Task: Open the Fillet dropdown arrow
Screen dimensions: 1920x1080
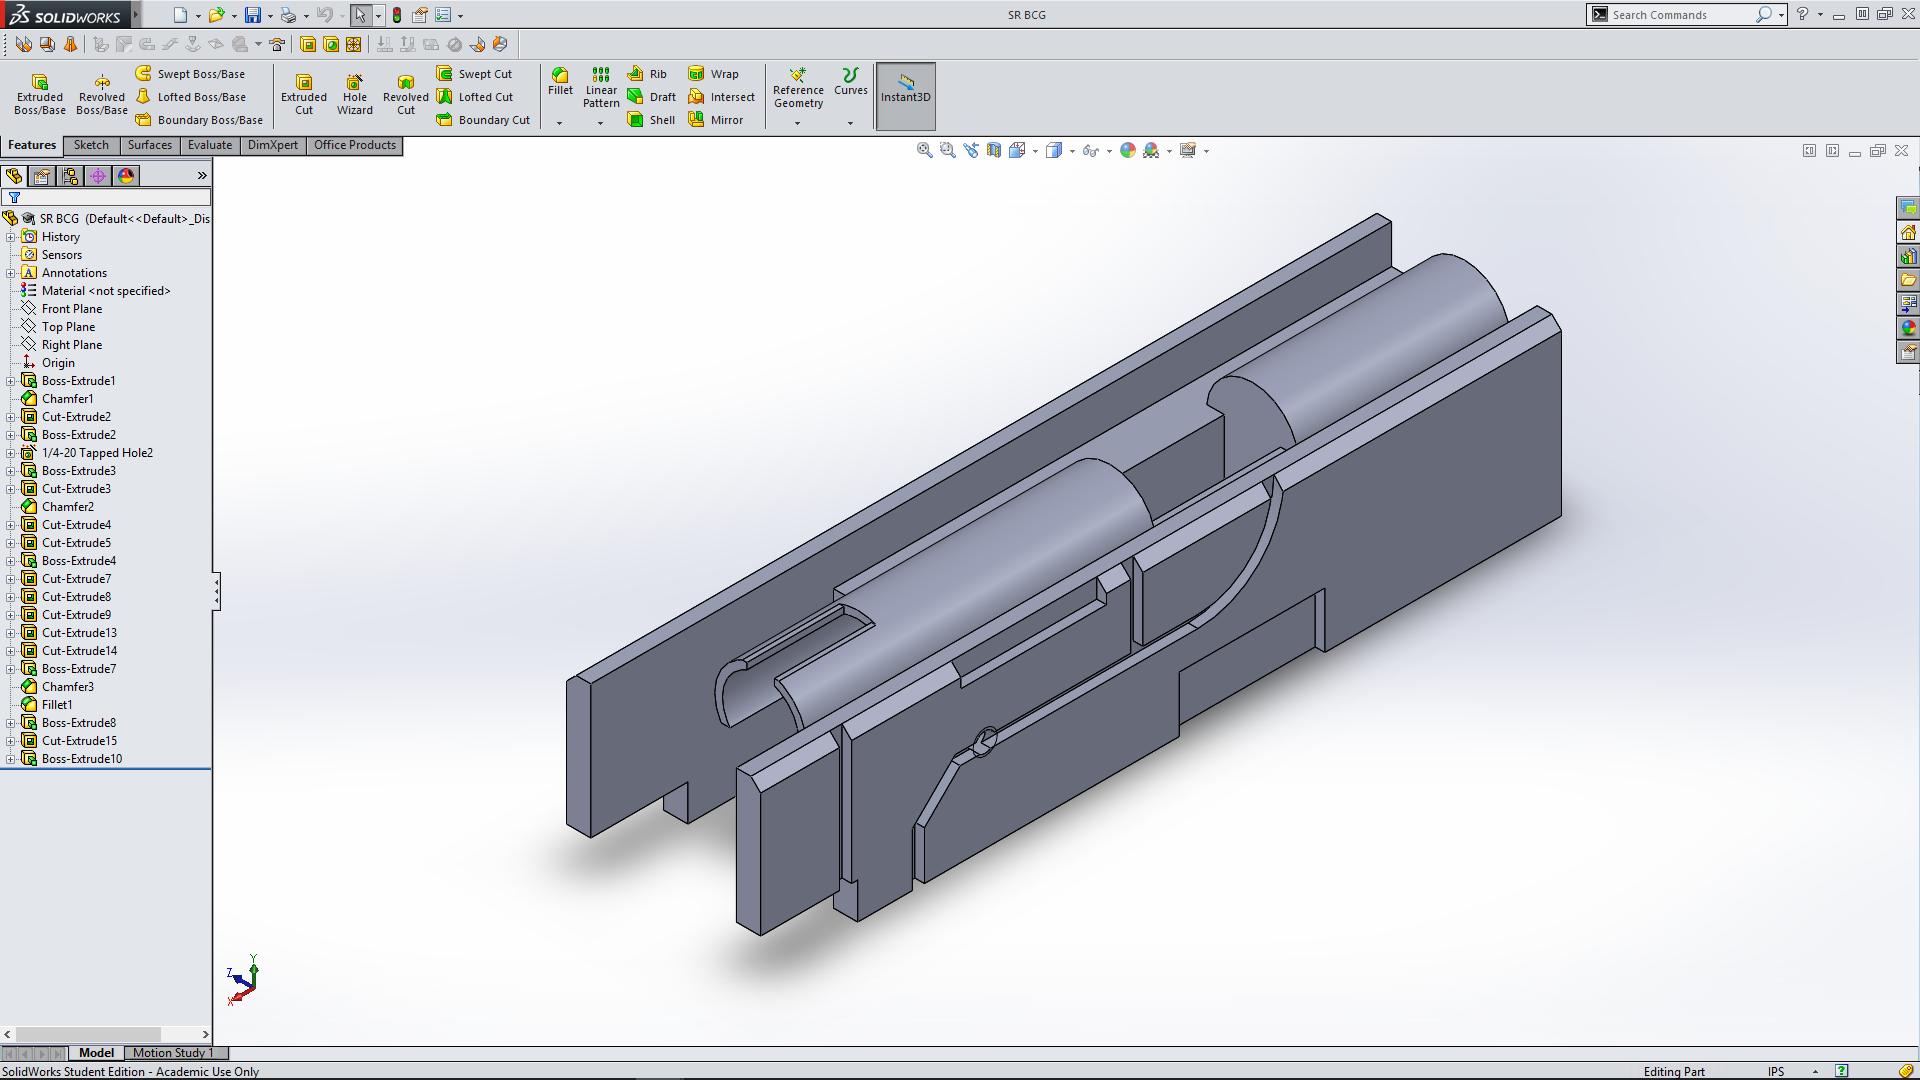Action: (x=560, y=123)
